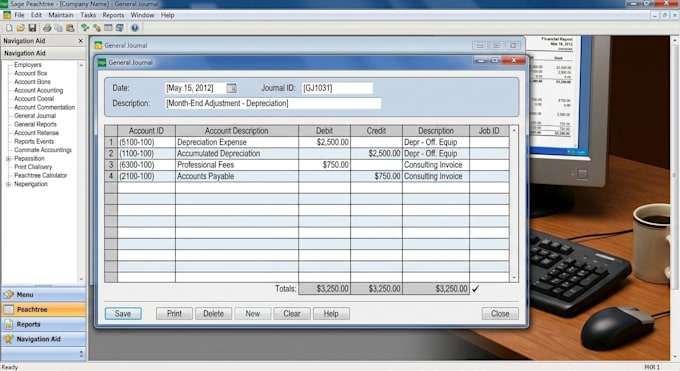Viewport: 680px width, 371px height.
Task: Click the navigation tree scroll-down arrow
Action: pyautogui.click(x=81, y=279)
